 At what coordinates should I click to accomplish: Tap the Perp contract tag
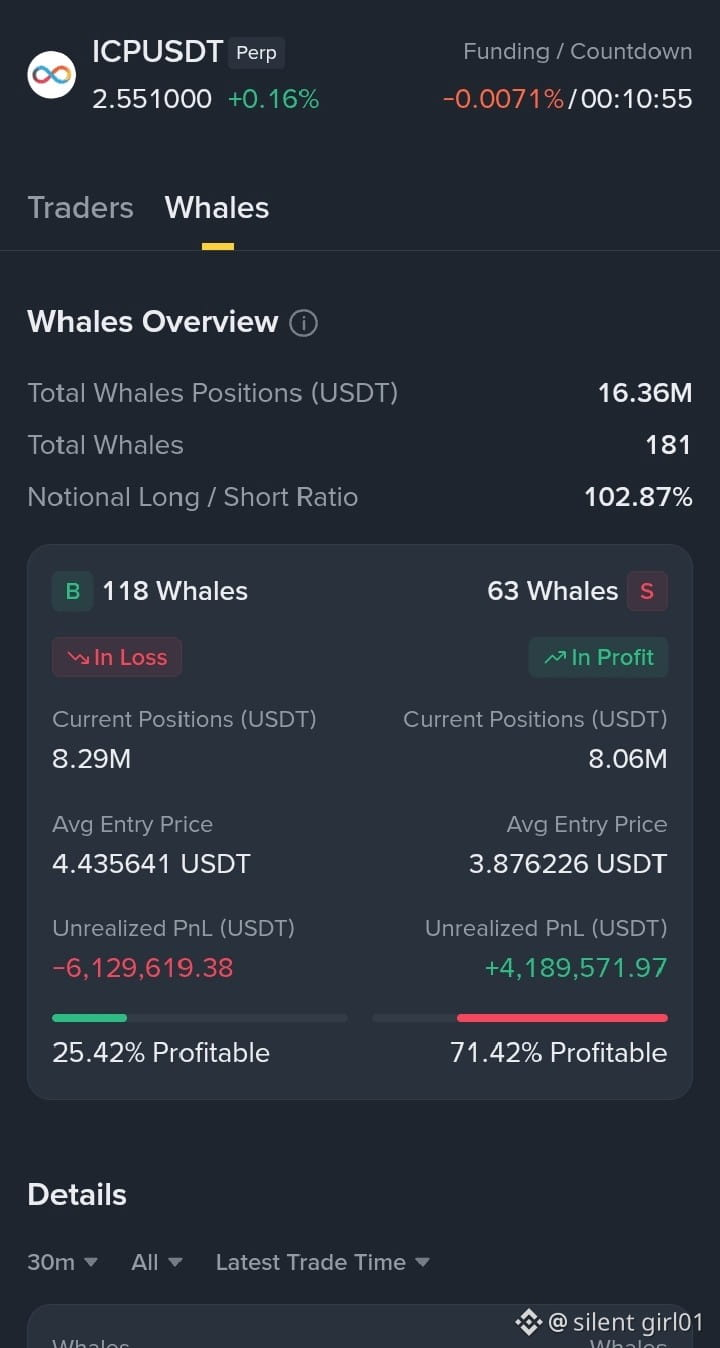tap(256, 53)
